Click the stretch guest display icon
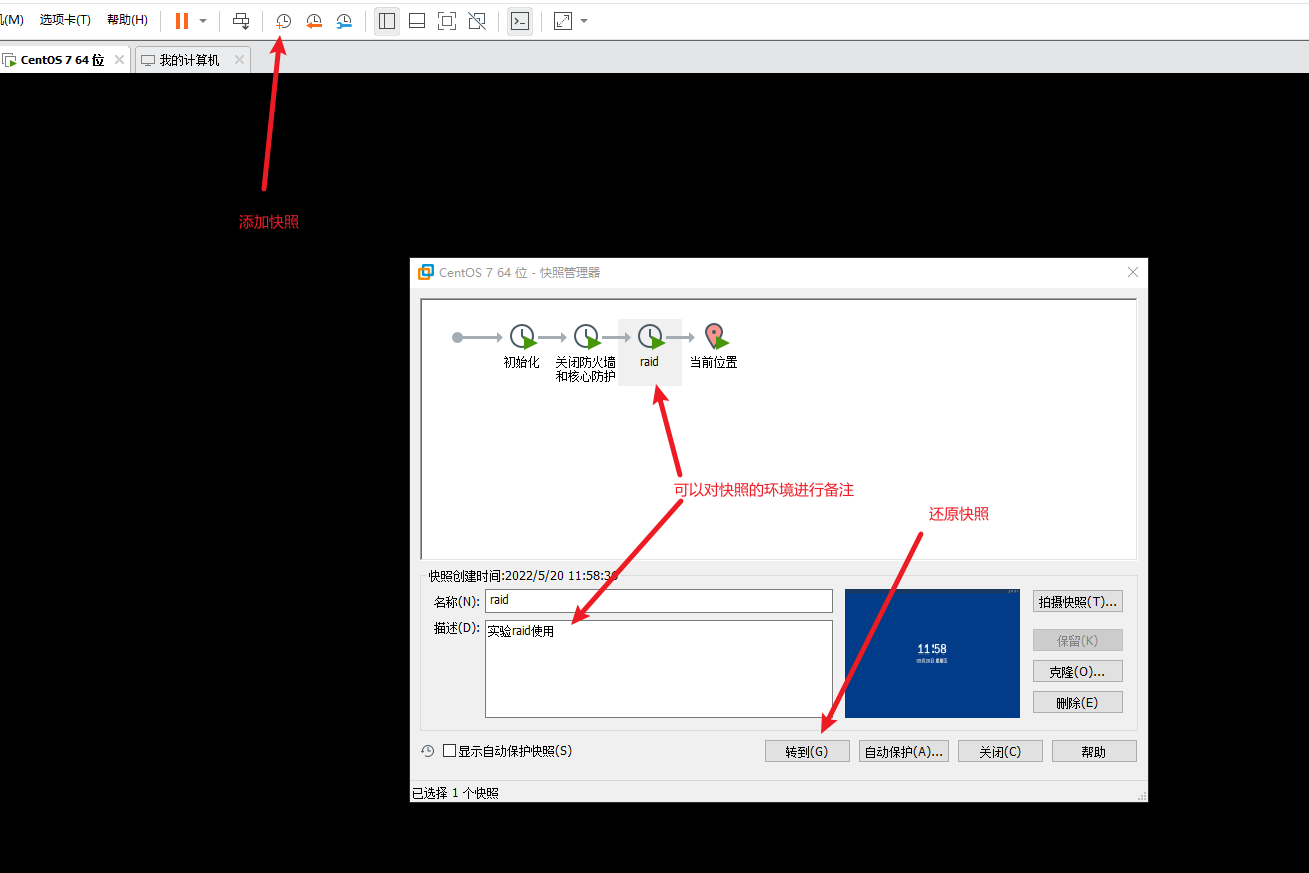 click(x=563, y=21)
